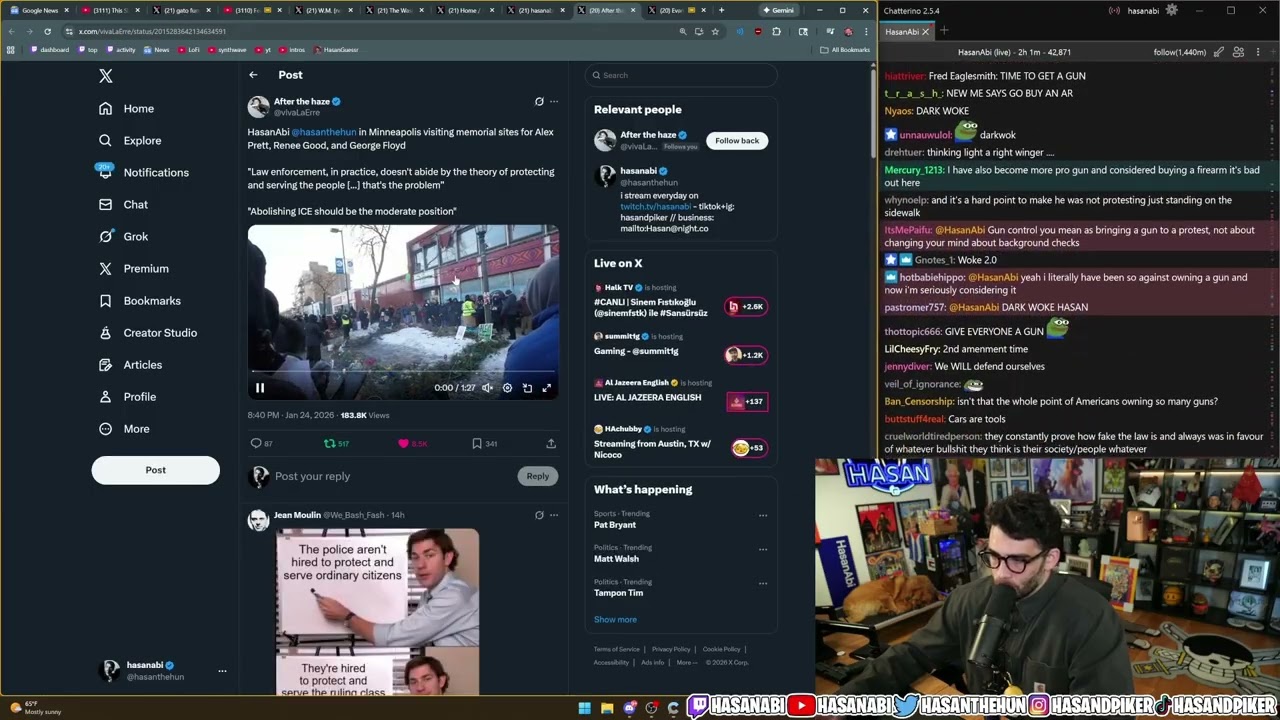Unlike the After the haze post

click(x=404, y=443)
